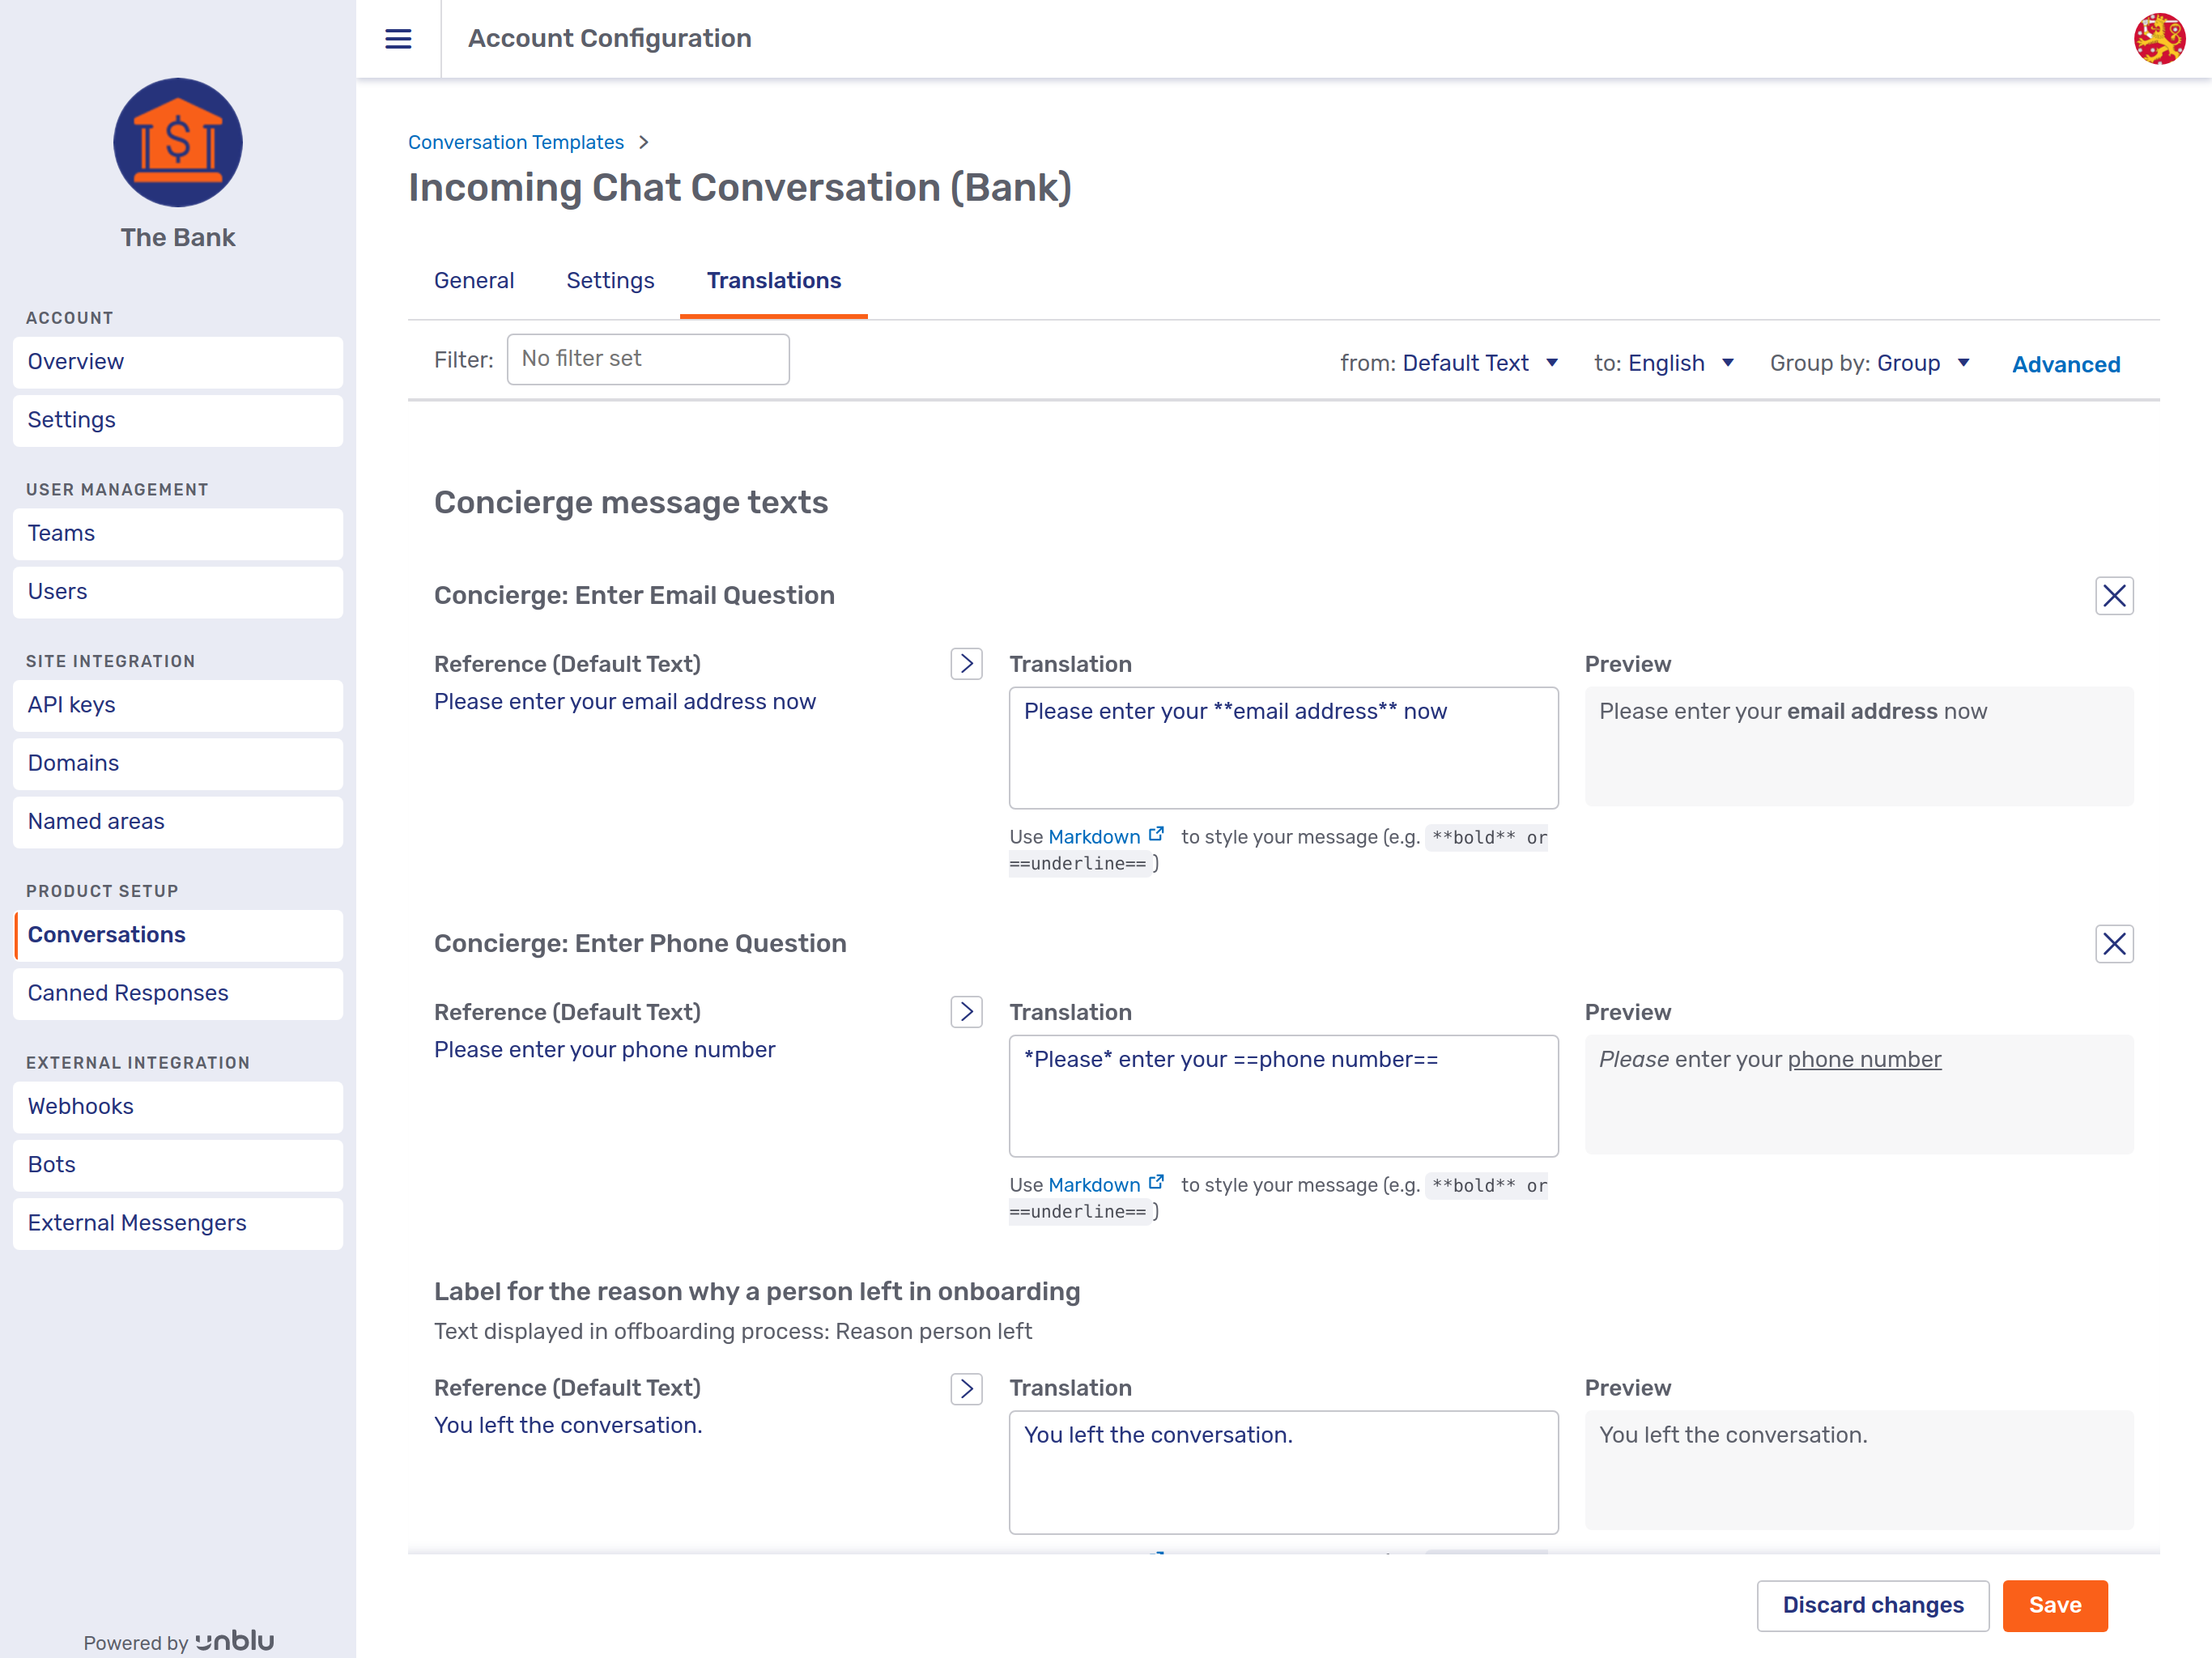Dismiss the Enter Email Question translation entry
2212x1658 pixels.
click(2115, 595)
